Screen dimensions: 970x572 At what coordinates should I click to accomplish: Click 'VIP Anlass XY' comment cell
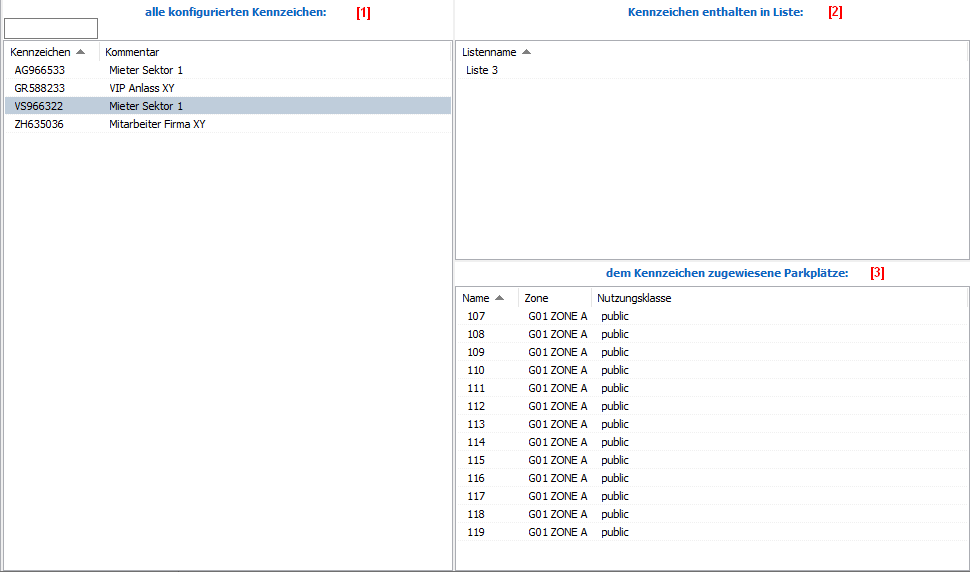point(142,88)
